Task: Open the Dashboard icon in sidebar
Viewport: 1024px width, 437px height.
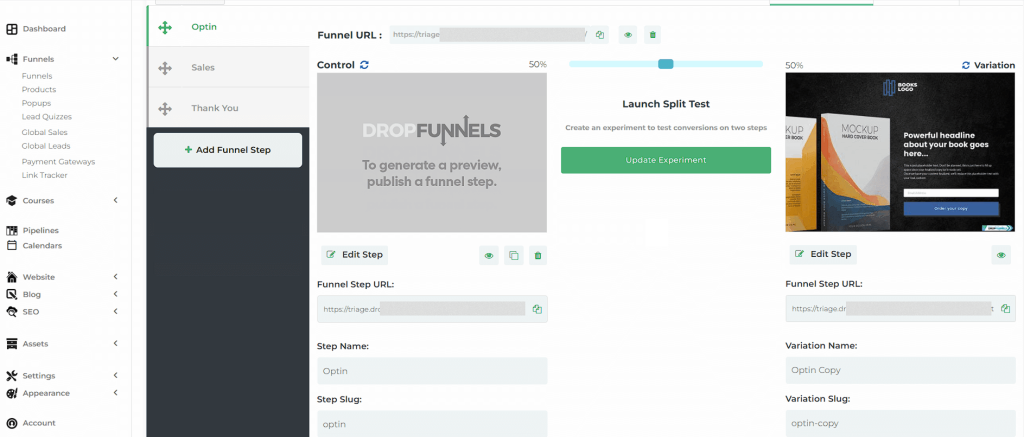Action: pyautogui.click(x=12, y=29)
